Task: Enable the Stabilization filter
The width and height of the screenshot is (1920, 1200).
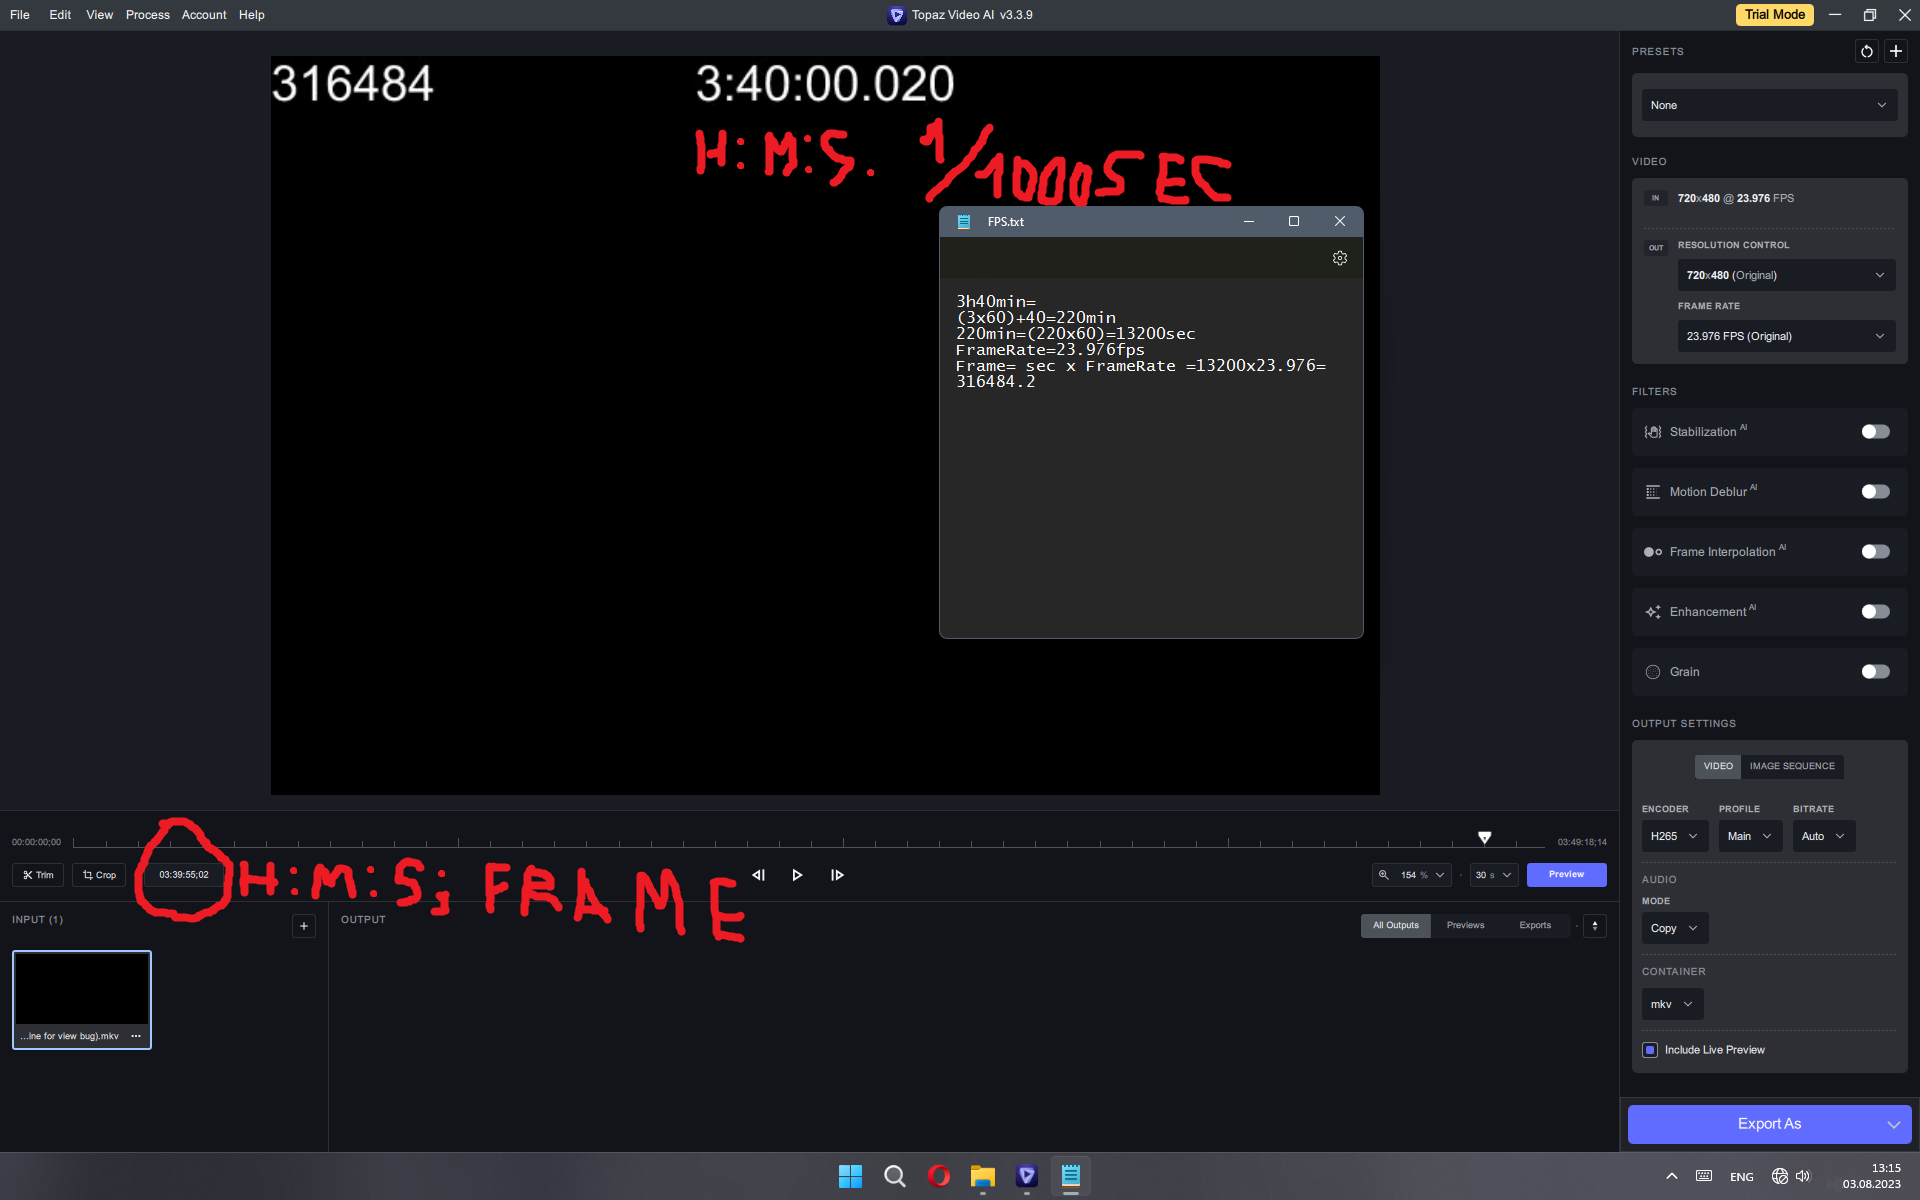Action: pos(1875,432)
